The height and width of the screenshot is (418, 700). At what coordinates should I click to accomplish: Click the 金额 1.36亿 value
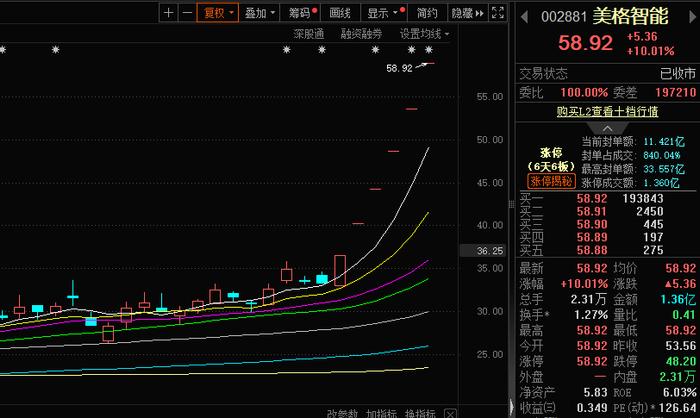click(x=678, y=299)
